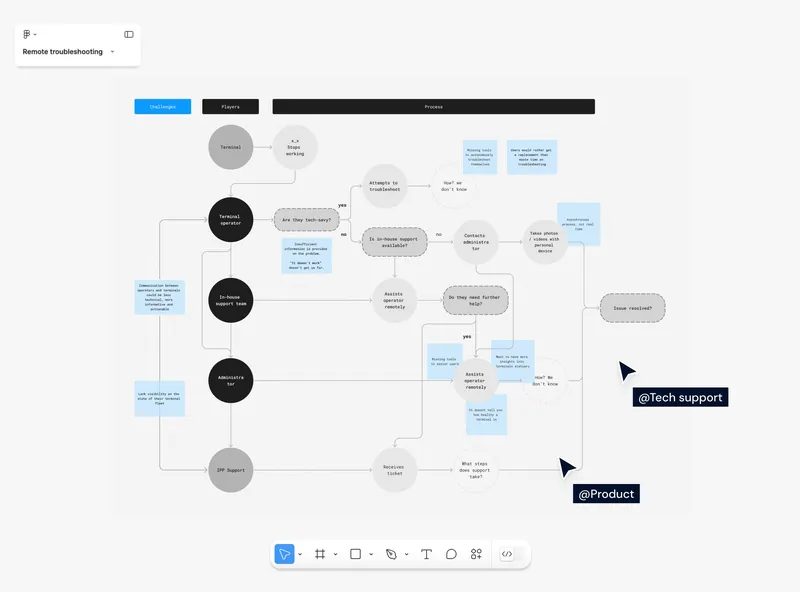Select the Stops working node
This screenshot has width=800, height=592.
pos(295,147)
